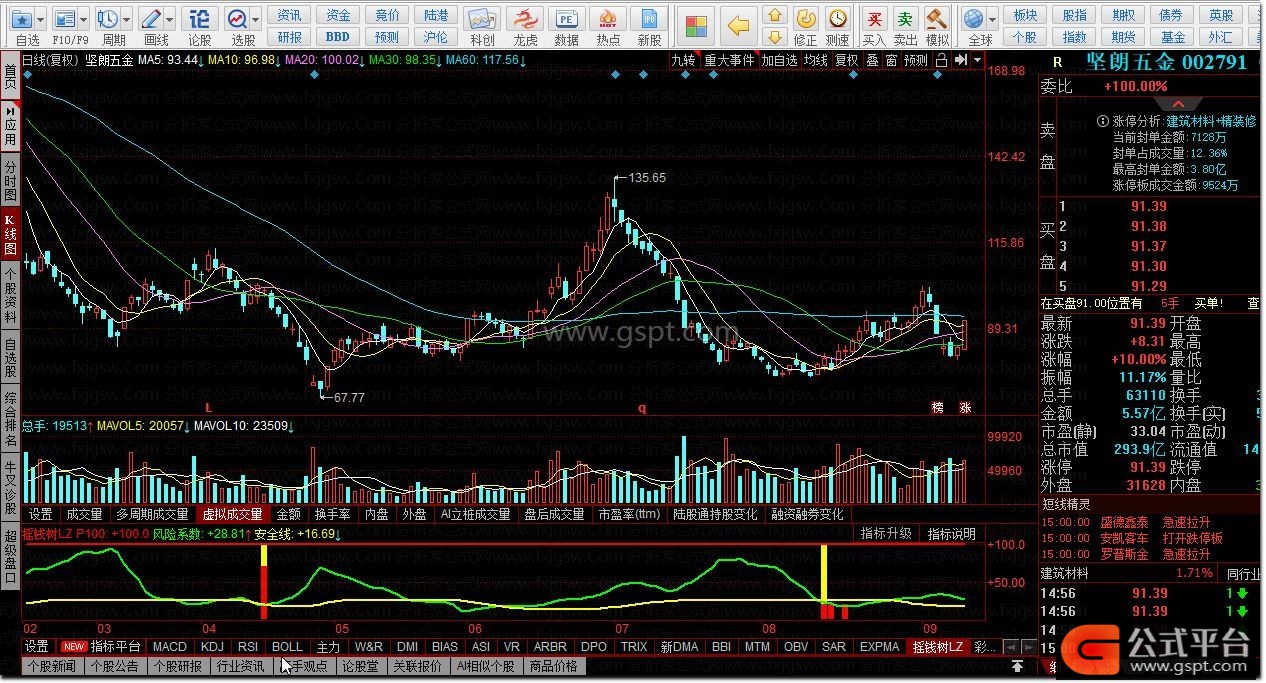This screenshot has width=1266, height=683.
Task: Click the yellow down arrow (next stock)
Action: click(774, 37)
